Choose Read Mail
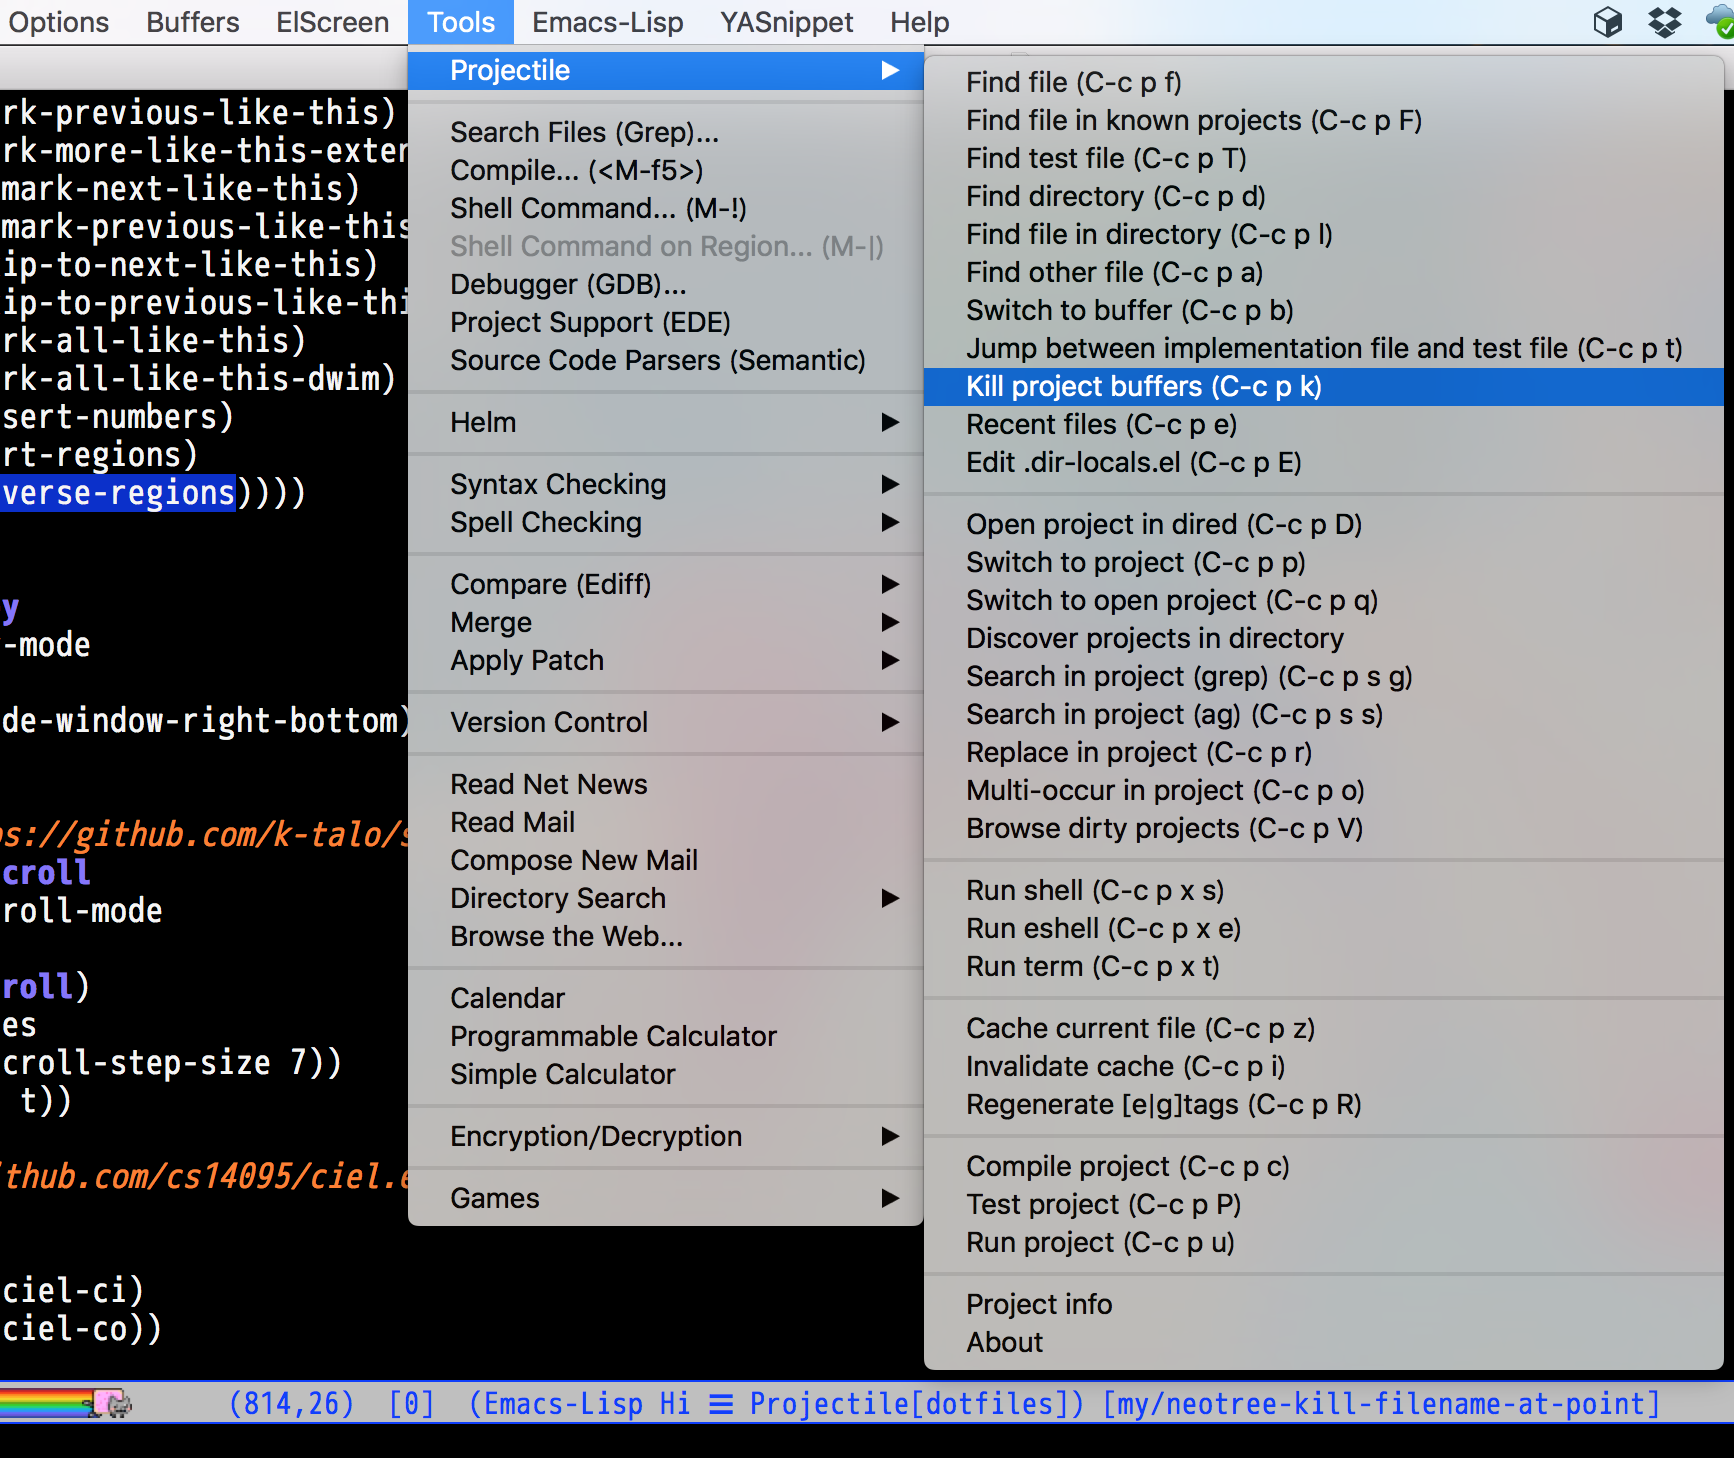This screenshot has height=1458, width=1734. pos(666,822)
